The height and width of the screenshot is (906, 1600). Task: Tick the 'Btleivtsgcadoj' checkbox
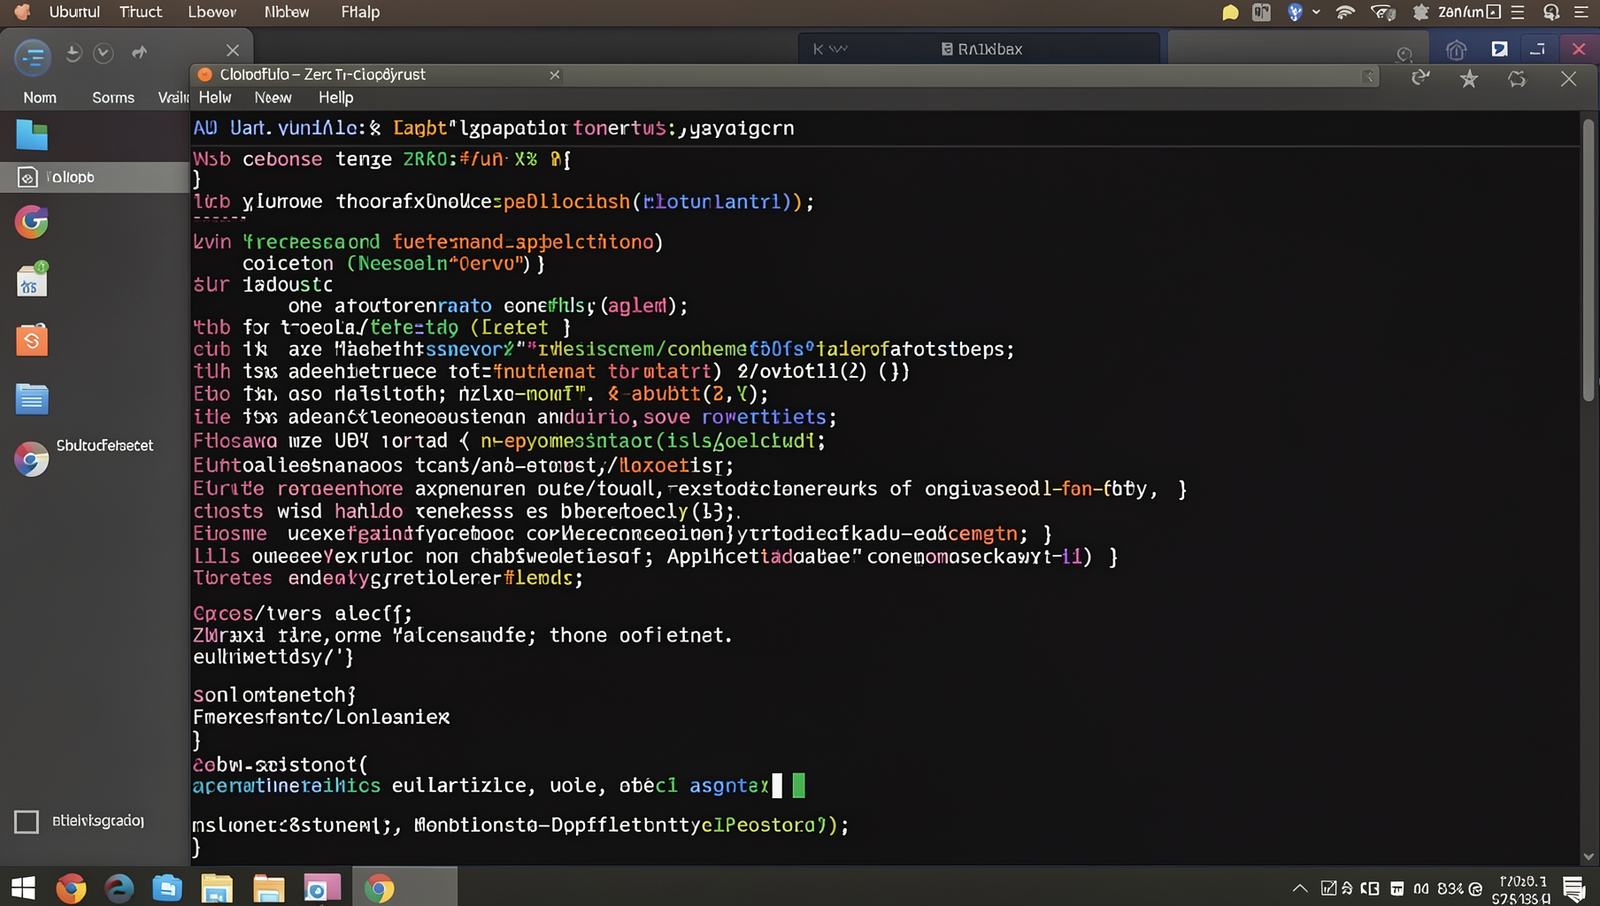(26, 822)
